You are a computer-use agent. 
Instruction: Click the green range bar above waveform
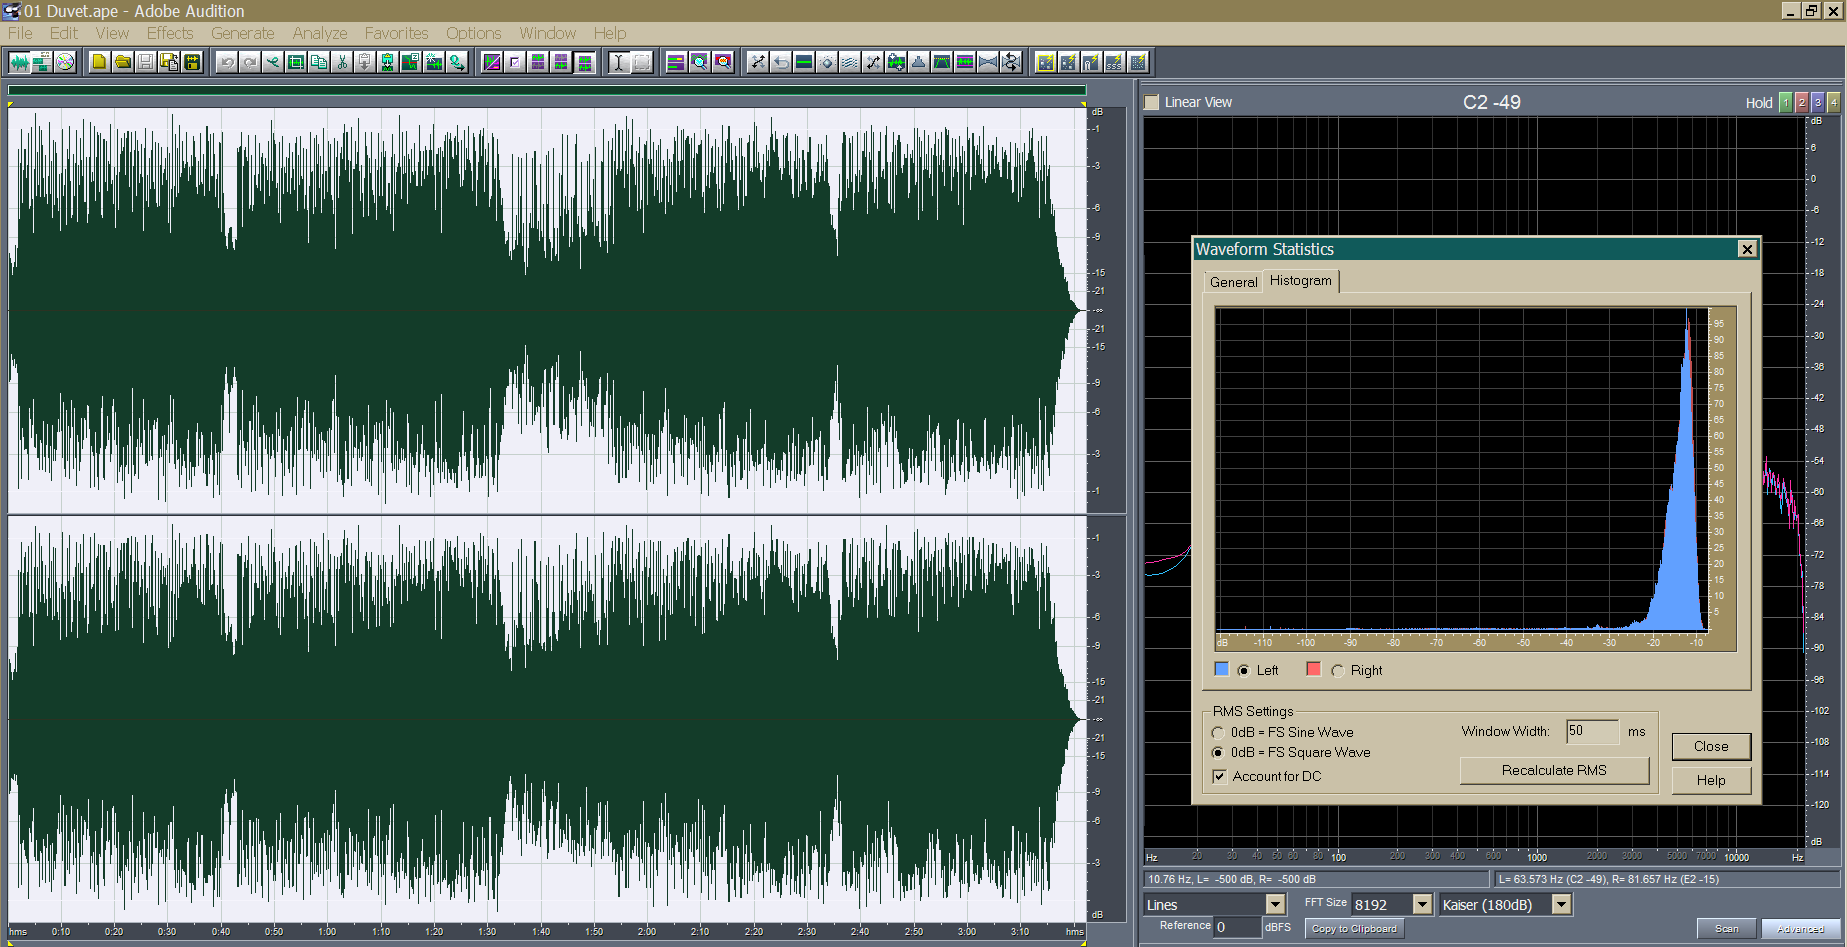coord(547,90)
